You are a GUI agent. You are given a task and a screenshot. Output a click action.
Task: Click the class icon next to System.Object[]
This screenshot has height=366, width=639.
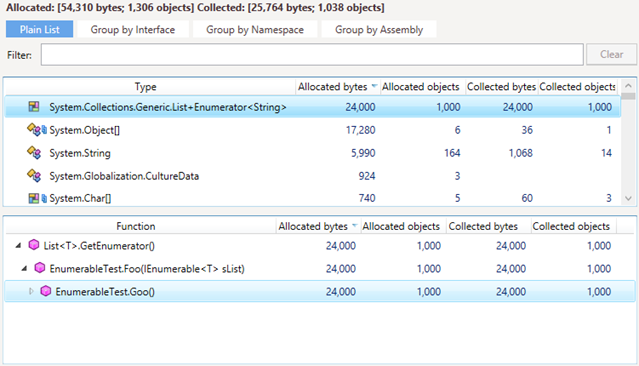34,130
